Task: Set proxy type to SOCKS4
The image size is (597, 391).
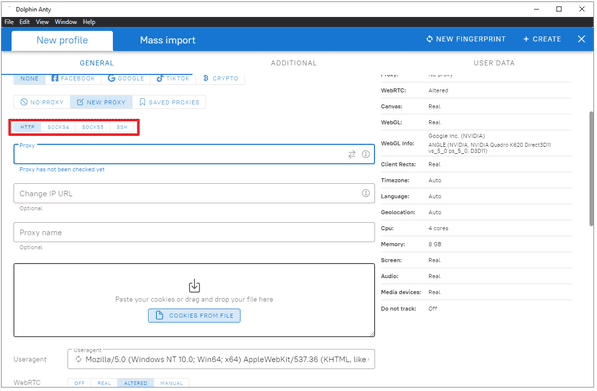Action: pyautogui.click(x=58, y=127)
